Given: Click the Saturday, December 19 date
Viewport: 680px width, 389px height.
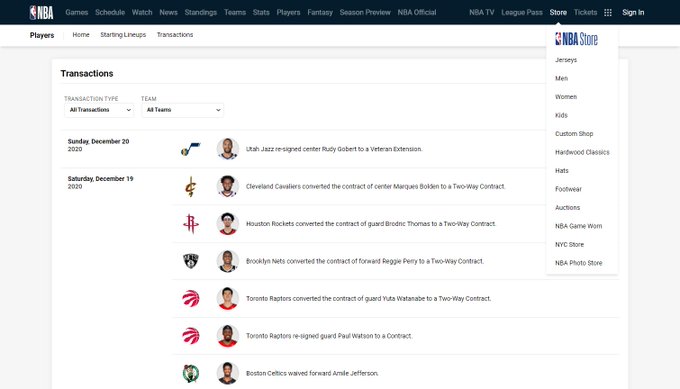Looking at the screenshot, I should pyautogui.click(x=100, y=179).
